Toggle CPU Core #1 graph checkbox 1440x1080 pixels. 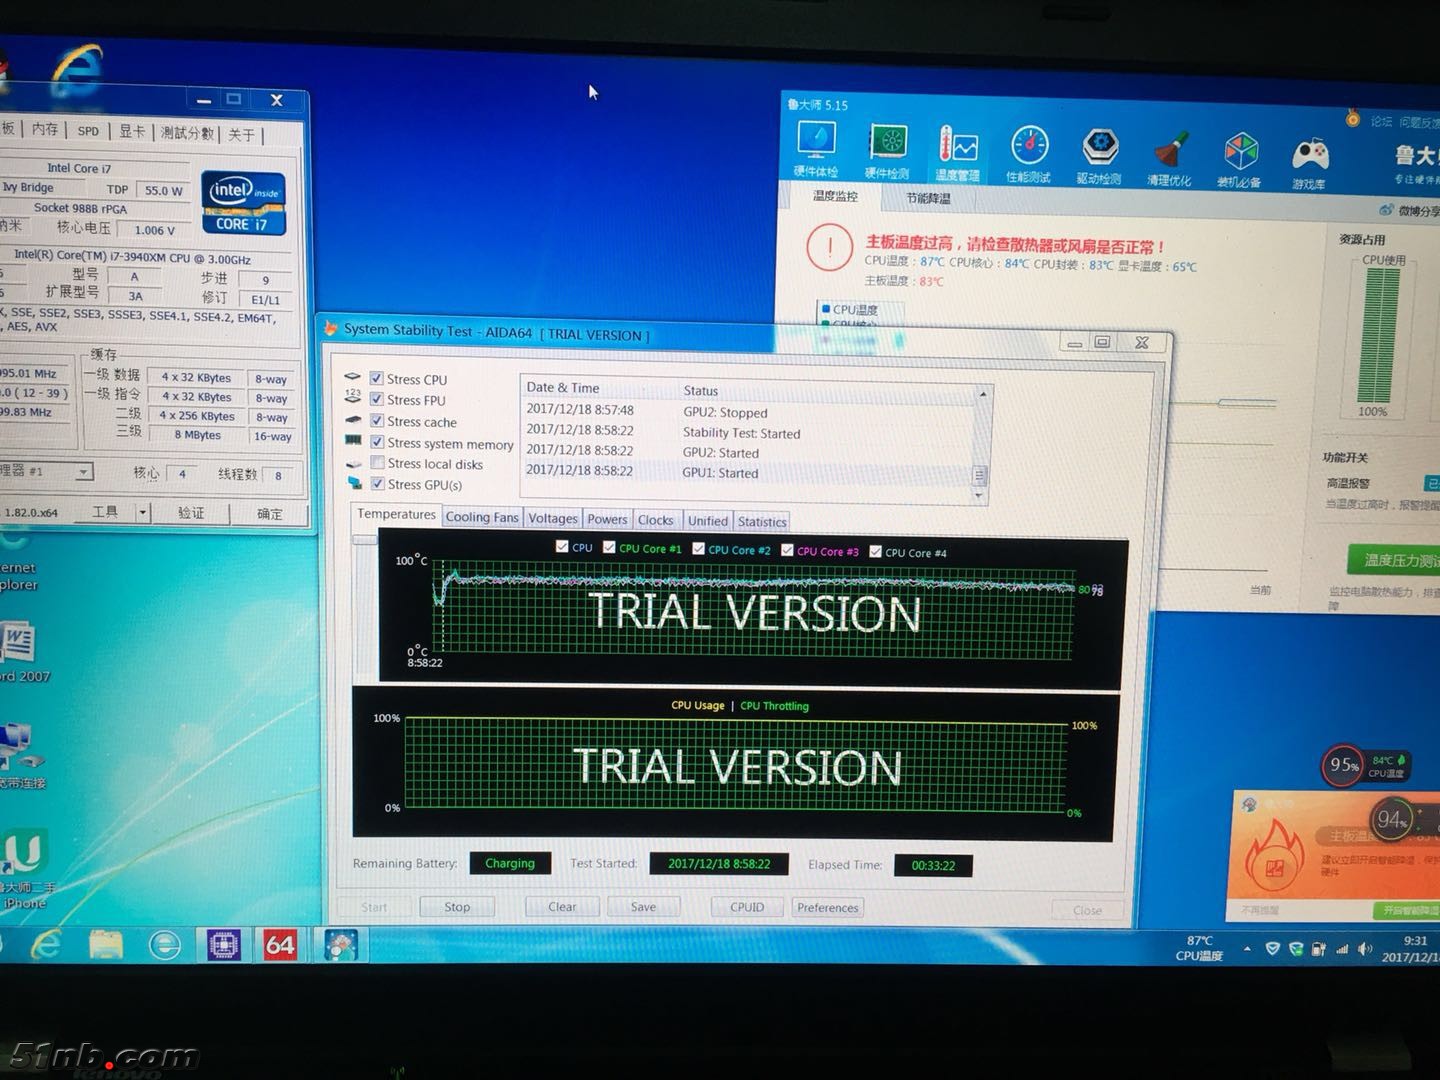tap(609, 547)
